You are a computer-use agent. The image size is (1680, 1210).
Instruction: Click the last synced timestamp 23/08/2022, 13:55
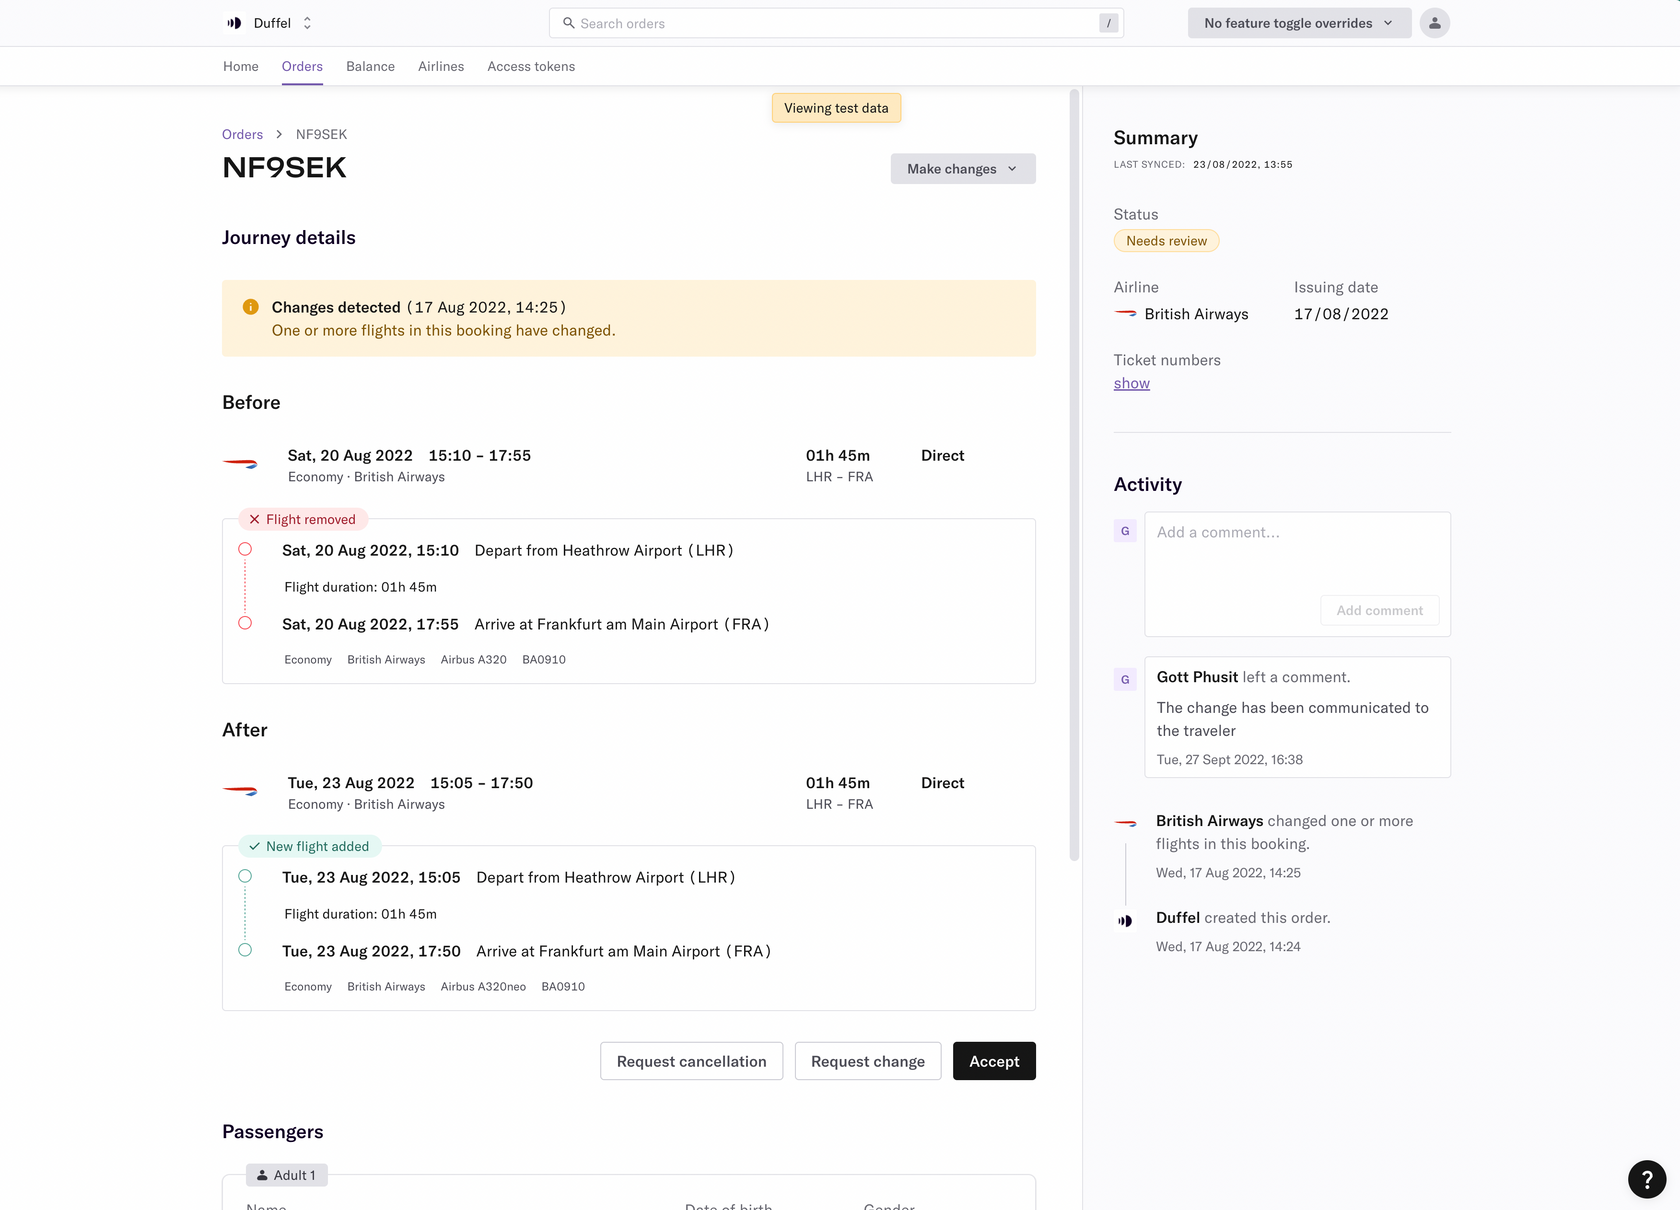[x=1242, y=164]
